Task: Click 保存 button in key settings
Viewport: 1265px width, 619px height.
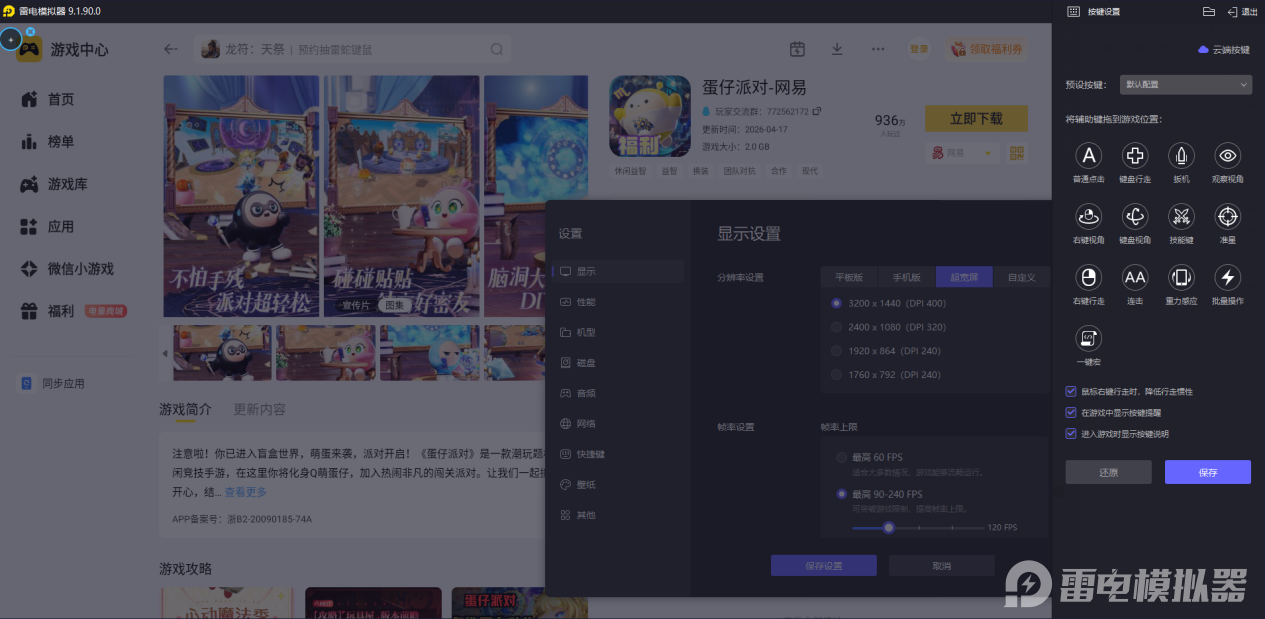Action: 1208,472
